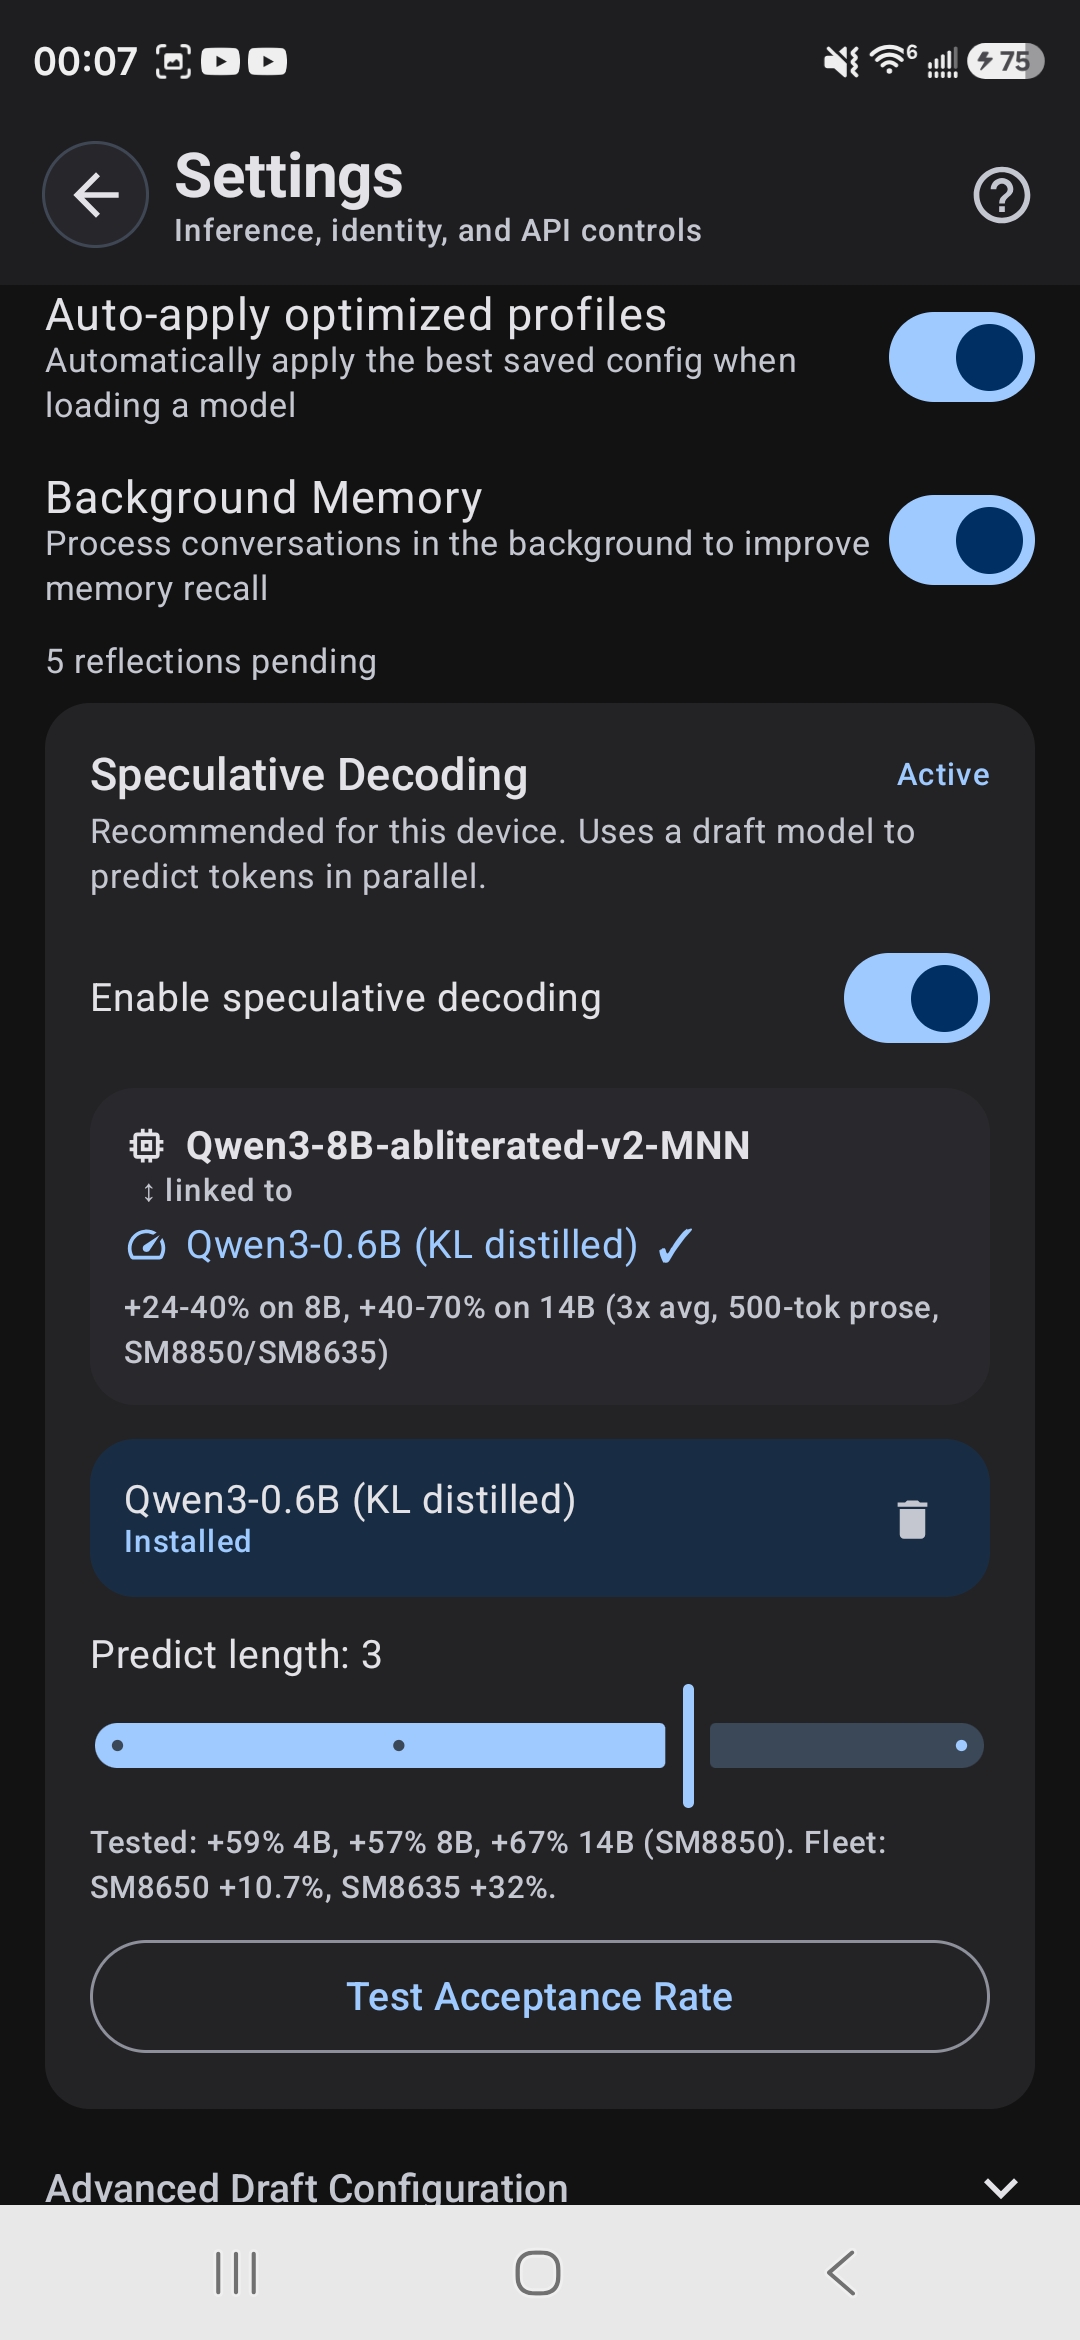Tap the screen-capture icon in the status bar

(x=172, y=61)
